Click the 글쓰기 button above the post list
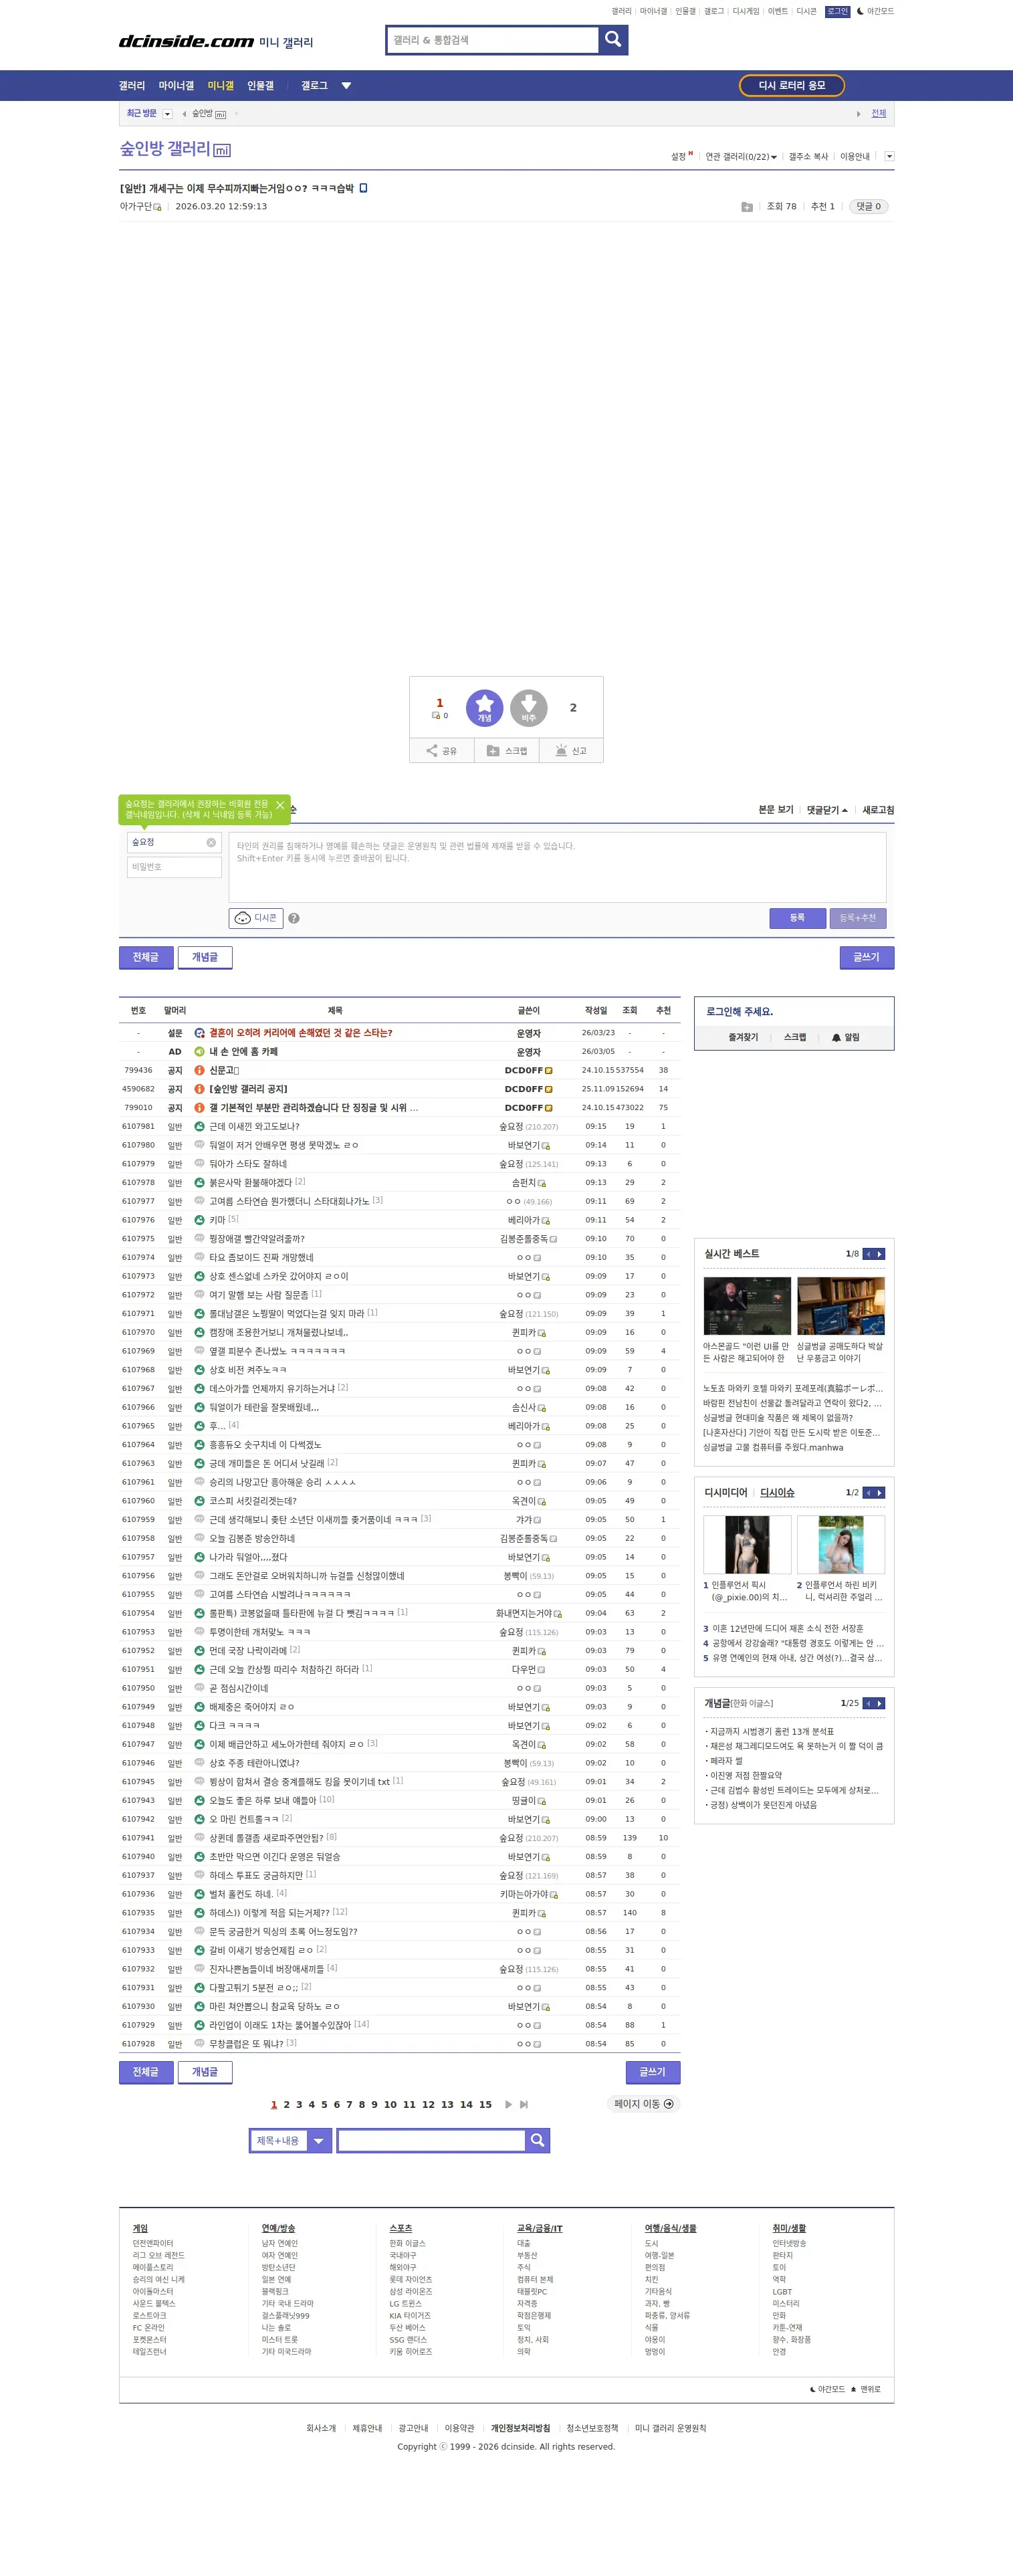Viewport: 1013px width, 2576px height. point(867,958)
